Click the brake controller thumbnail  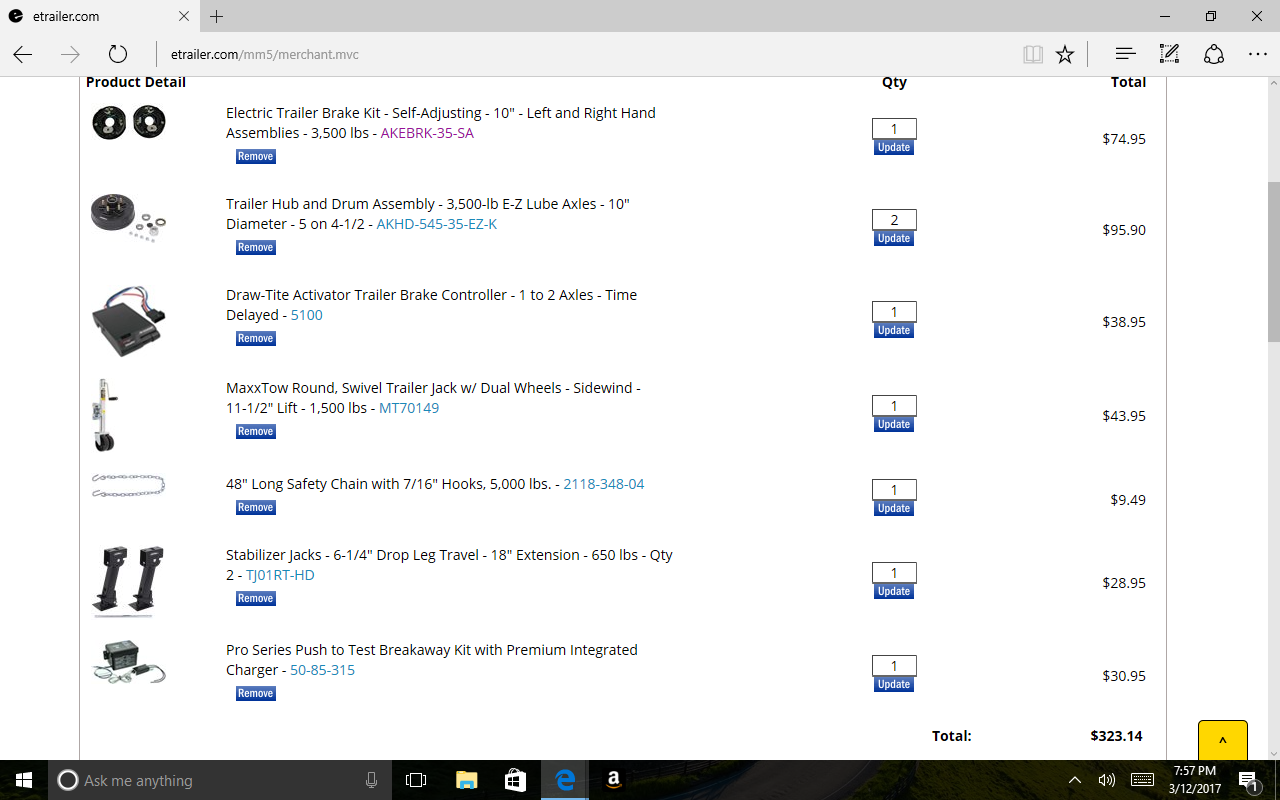[129, 321]
